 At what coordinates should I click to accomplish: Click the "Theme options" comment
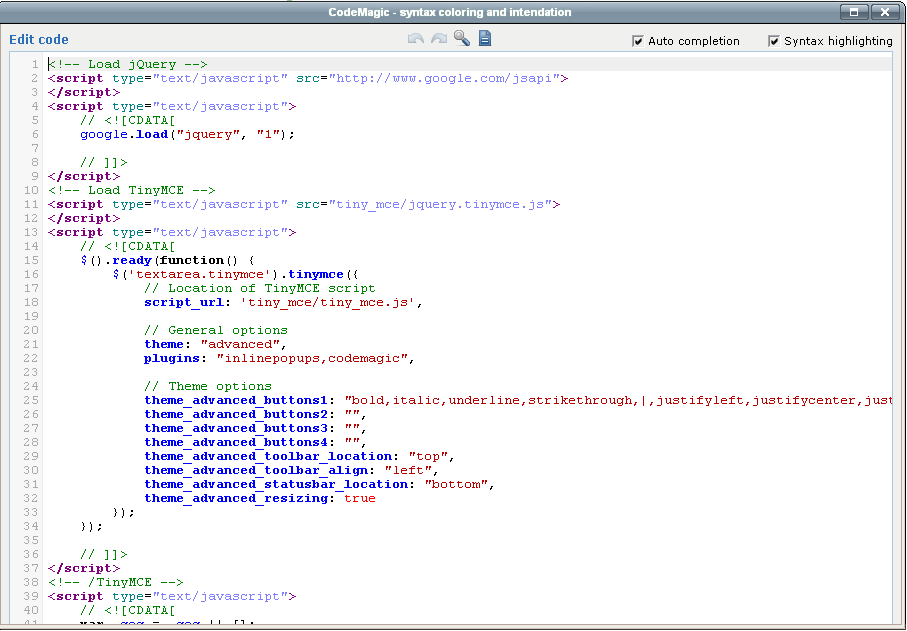click(x=208, y=386)
